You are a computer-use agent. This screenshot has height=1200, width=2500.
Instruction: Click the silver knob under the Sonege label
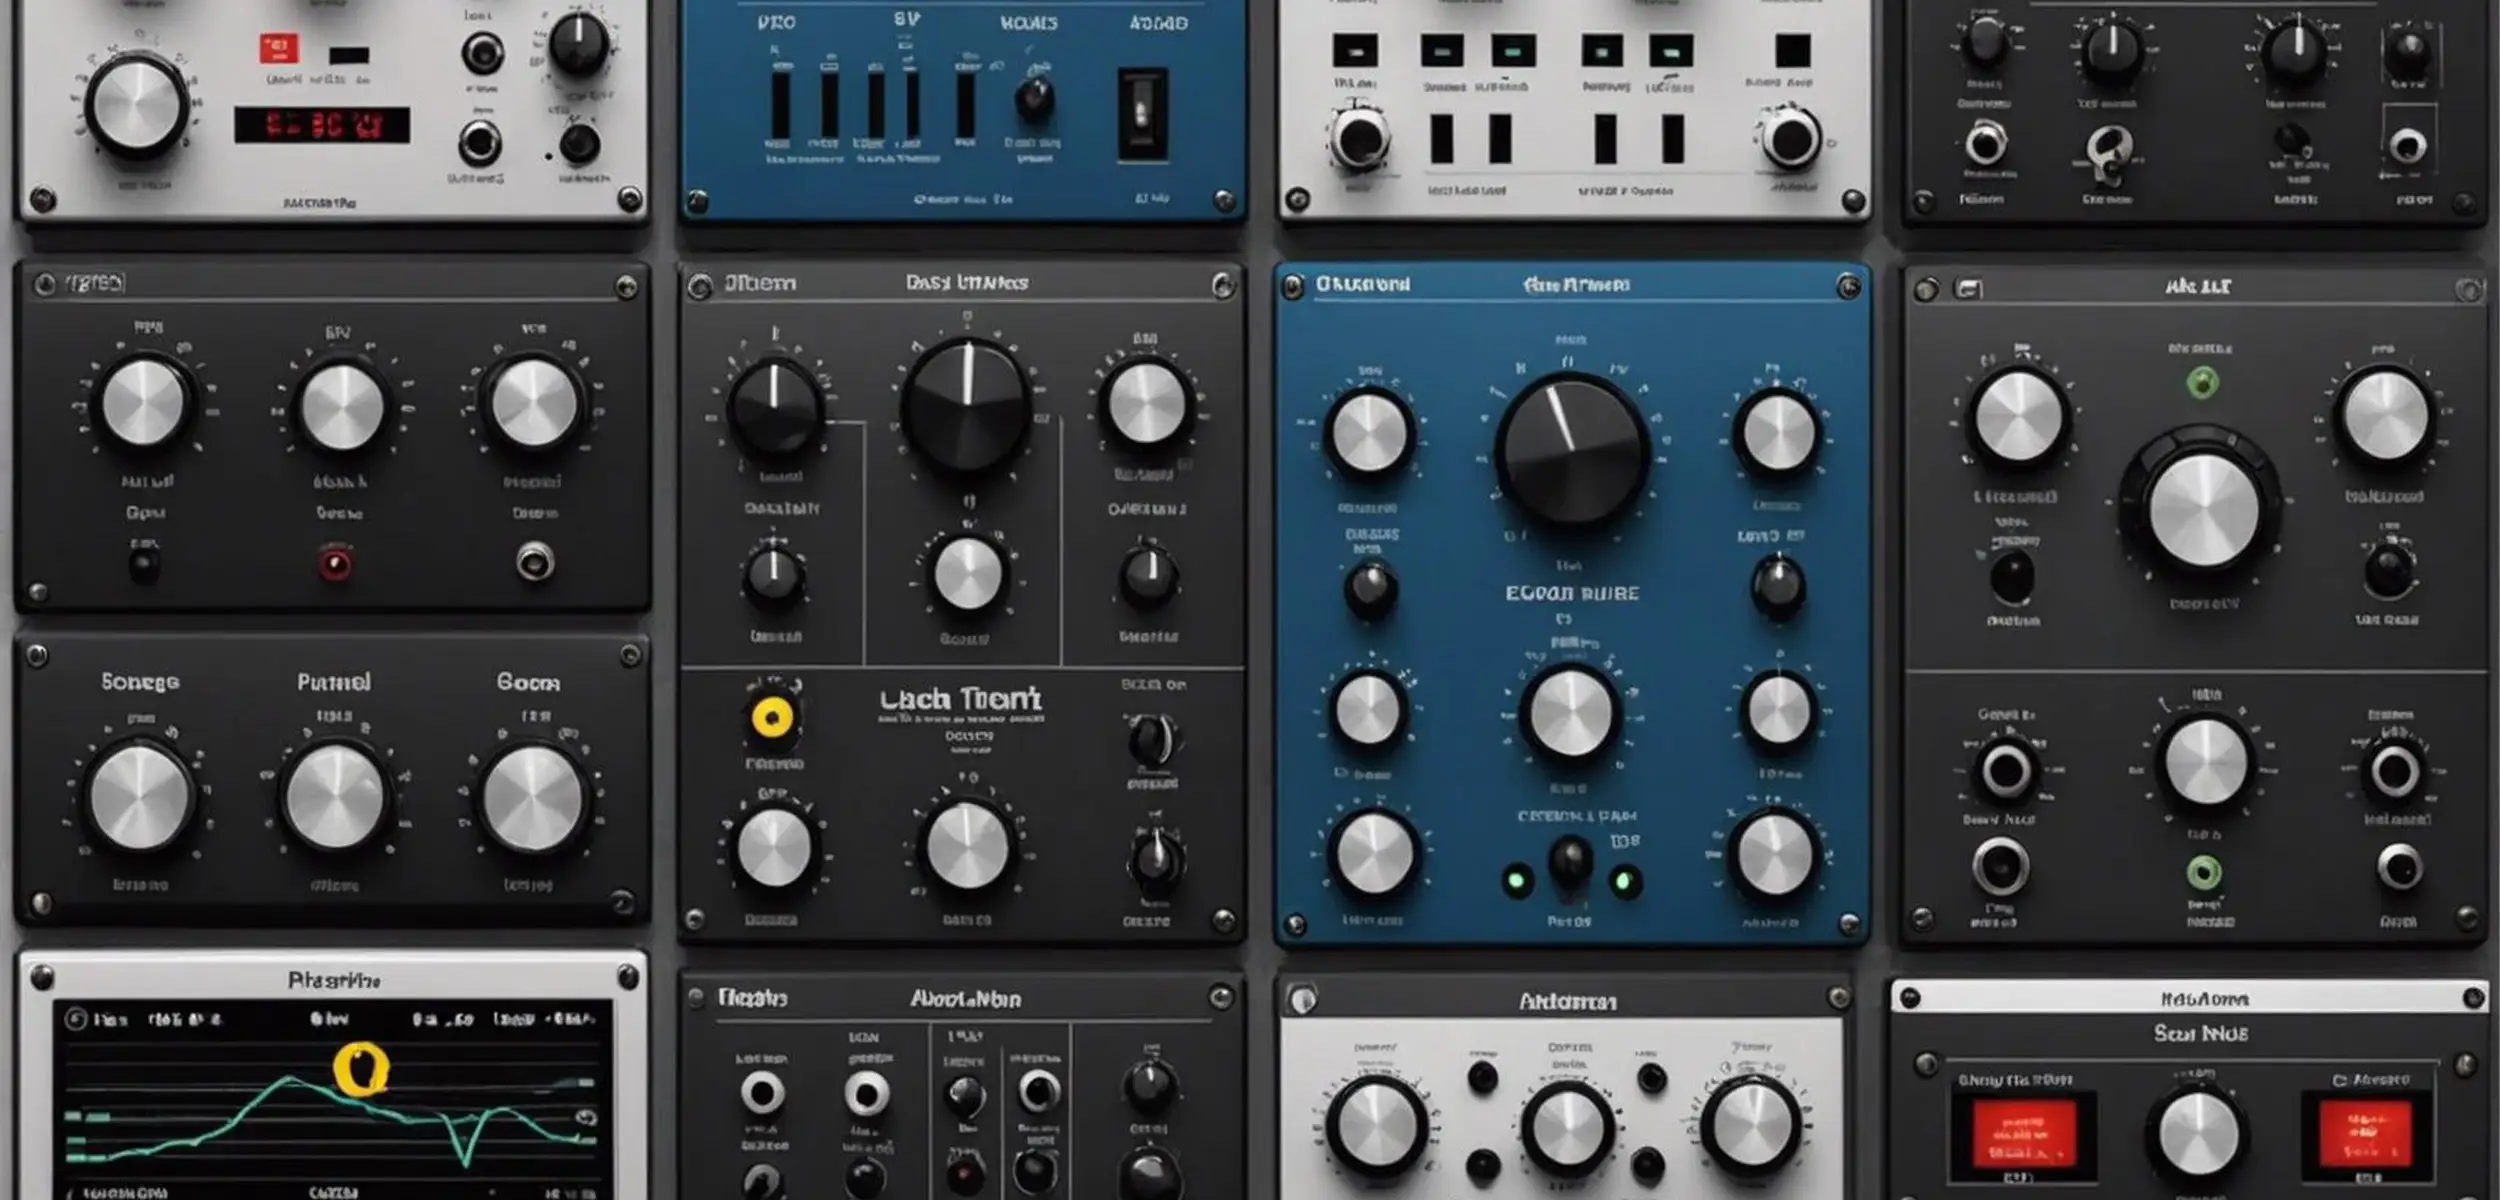[x=140, y=798]
